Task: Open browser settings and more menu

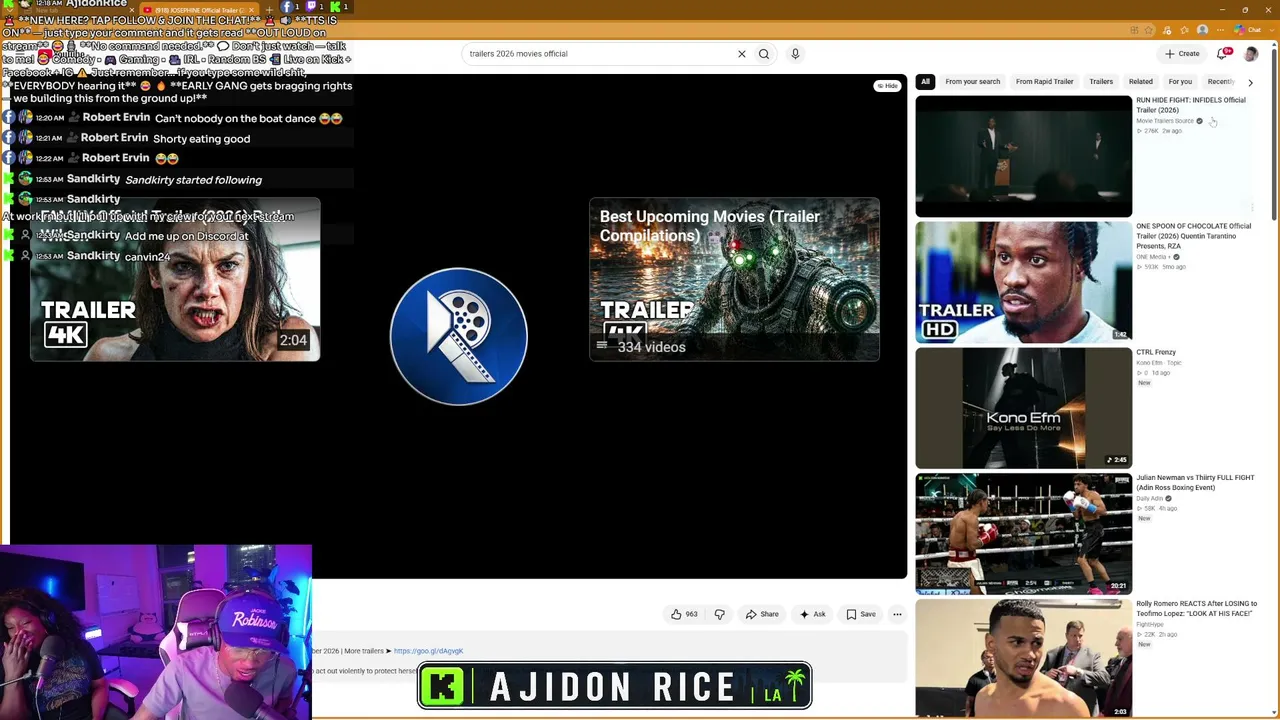Action: [1220, 30]
